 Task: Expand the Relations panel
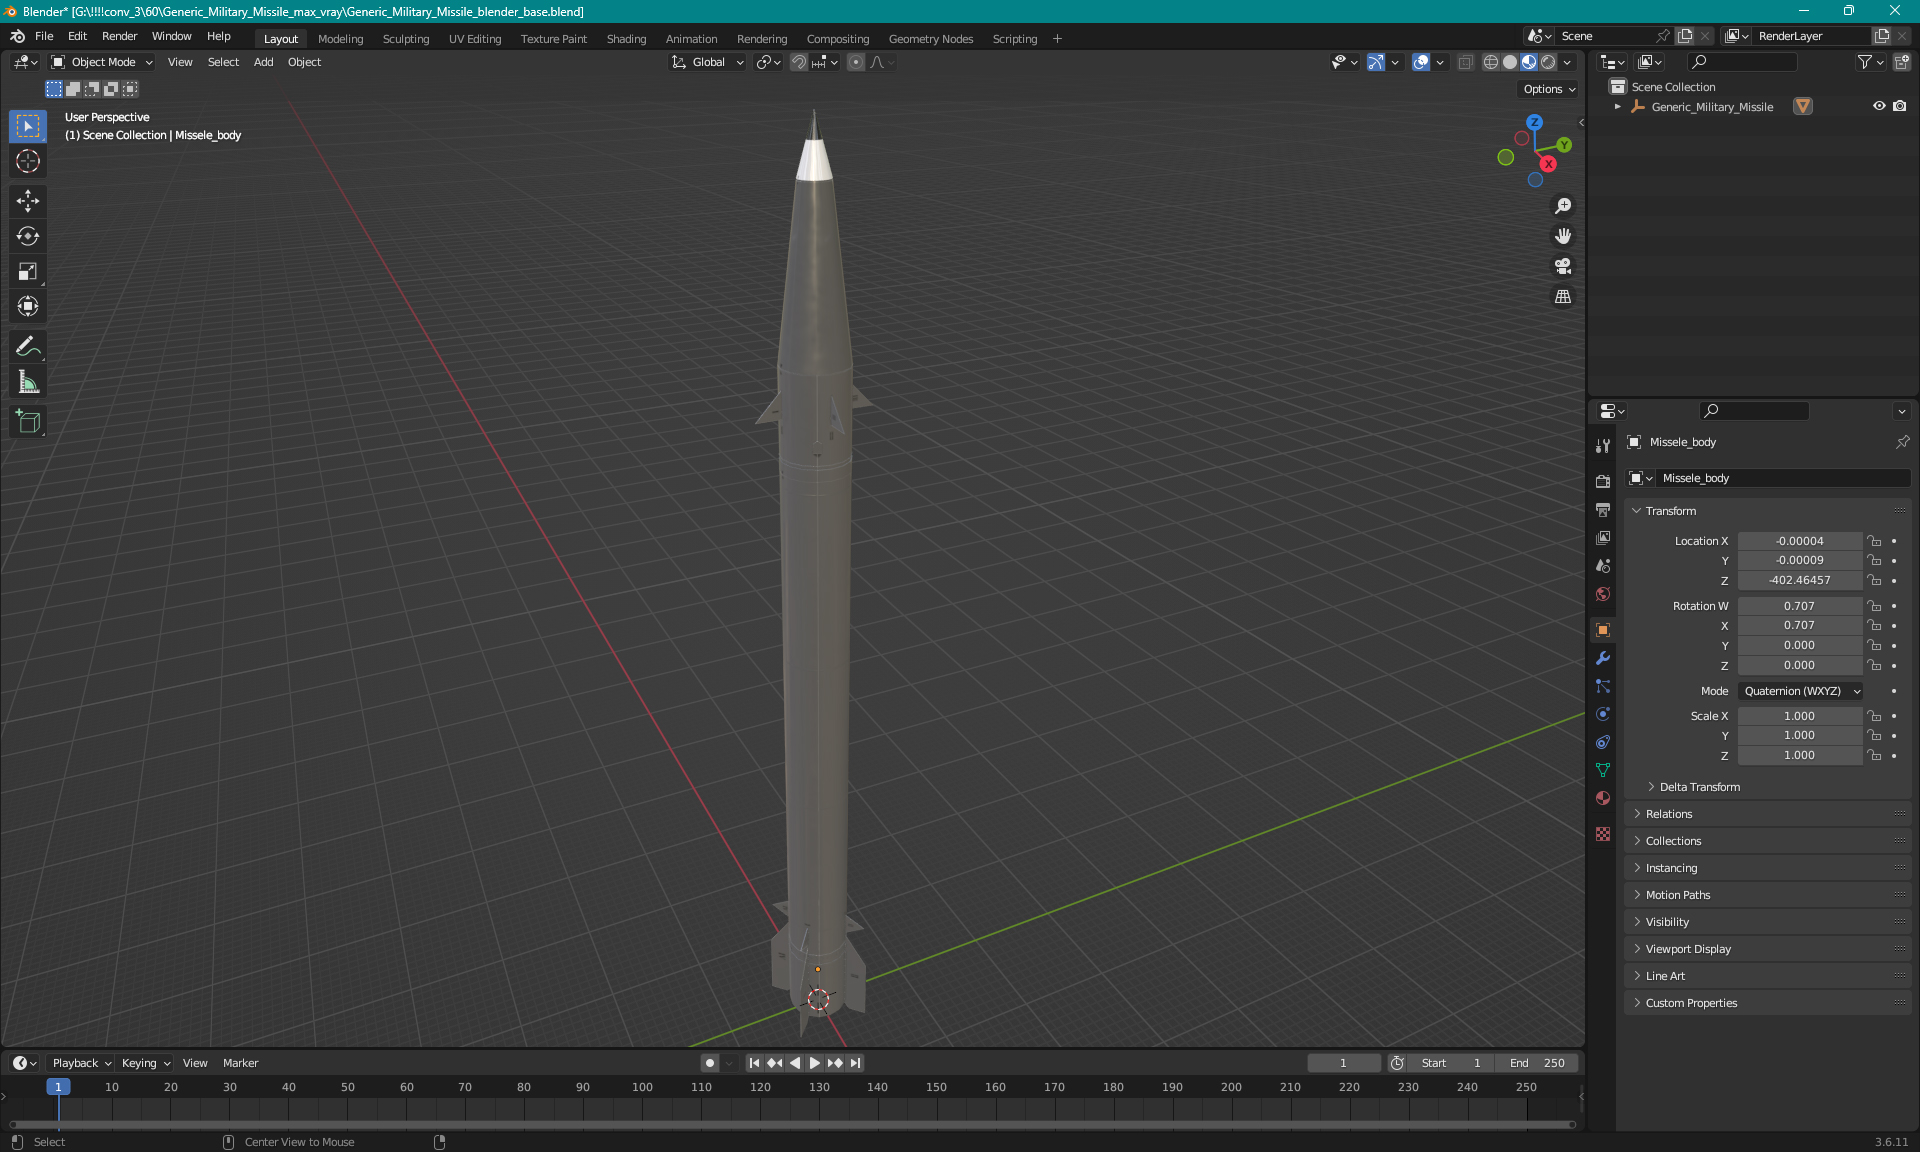pyautogui.click(x=1669, y=814)
